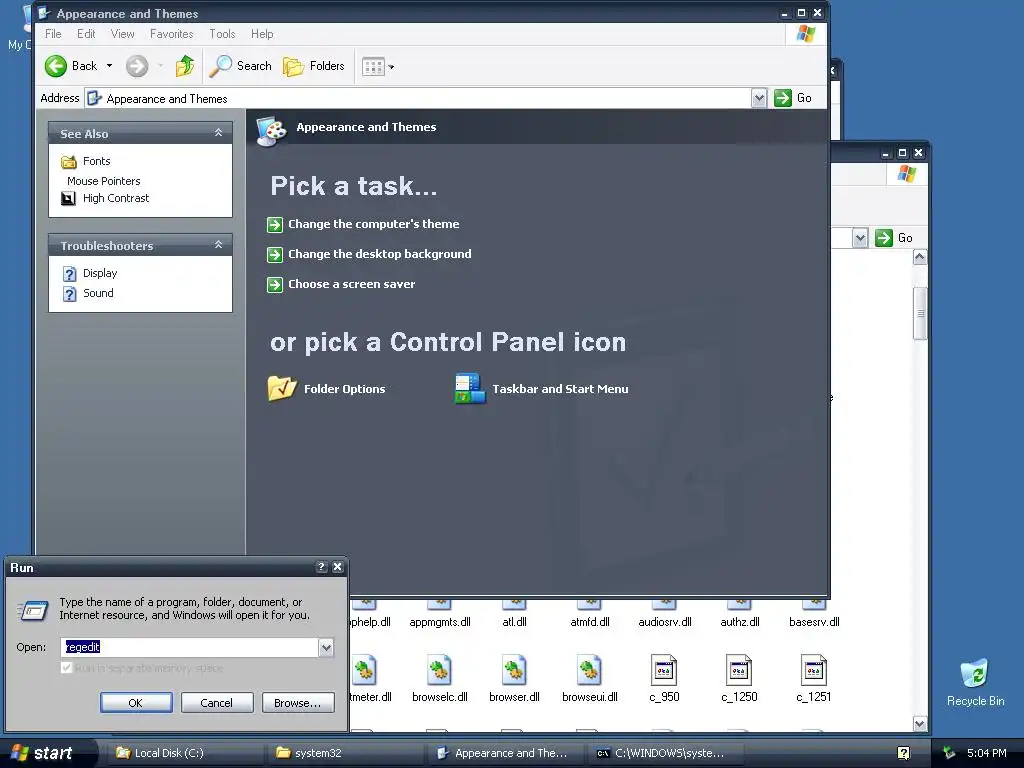
Task: Select the c_950 file icon
Action: point(664,670)
